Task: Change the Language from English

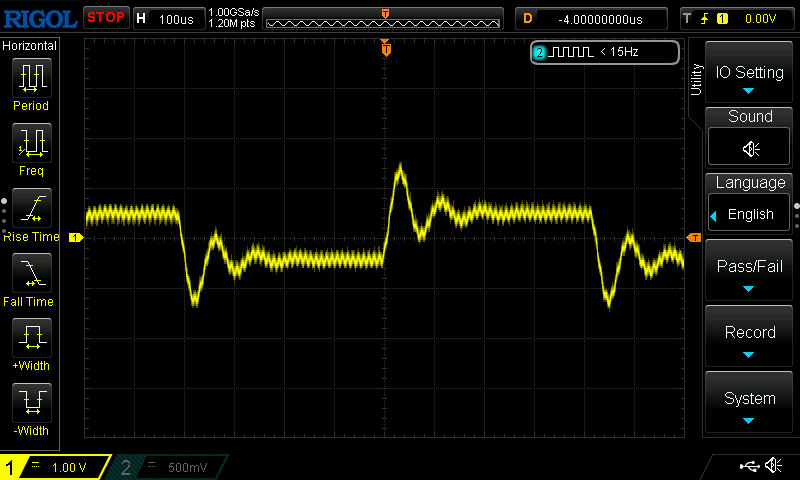Action: 749,214
